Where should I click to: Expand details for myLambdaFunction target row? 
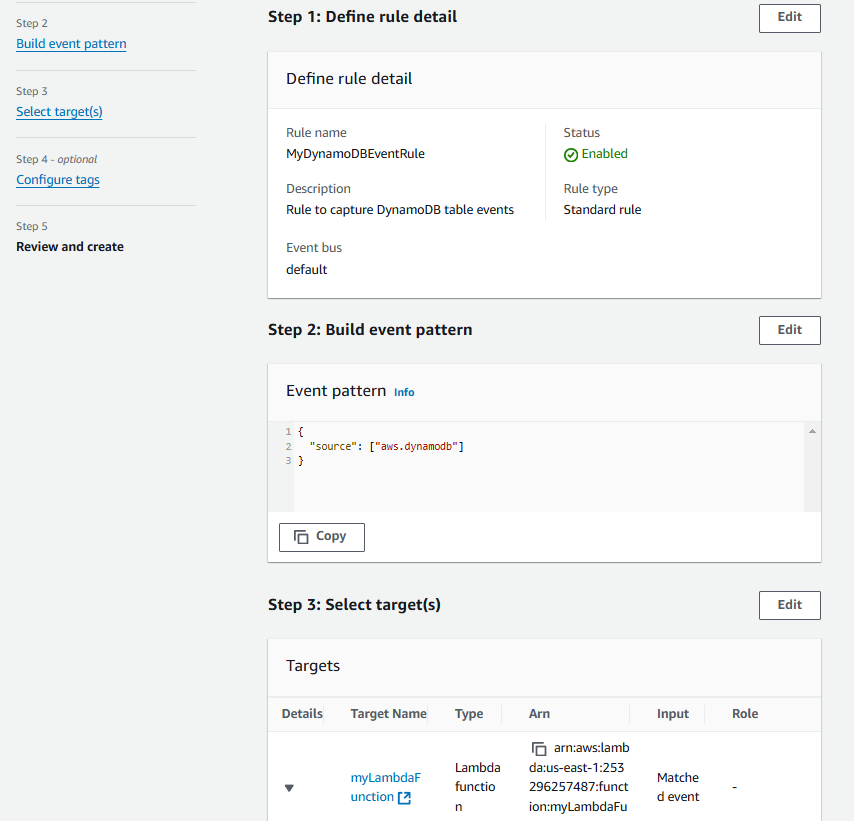pos(289,788)
